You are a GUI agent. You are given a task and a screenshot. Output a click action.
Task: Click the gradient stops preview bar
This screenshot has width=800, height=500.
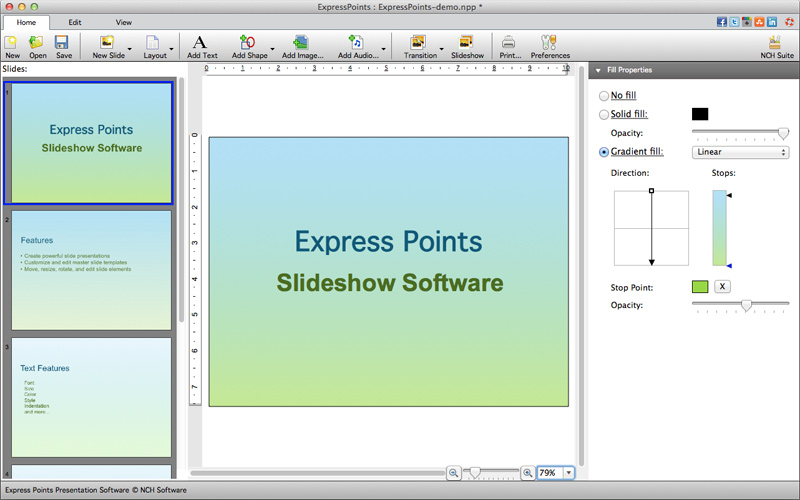(719, 228)
